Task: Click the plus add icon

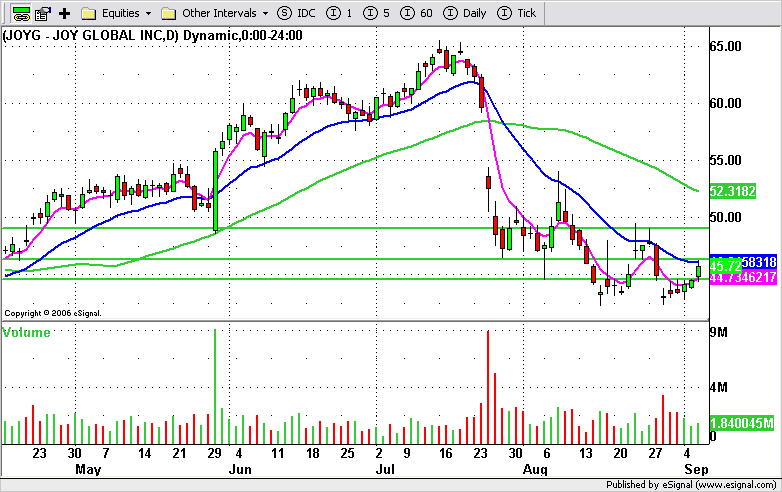Action: click(64, 13)
